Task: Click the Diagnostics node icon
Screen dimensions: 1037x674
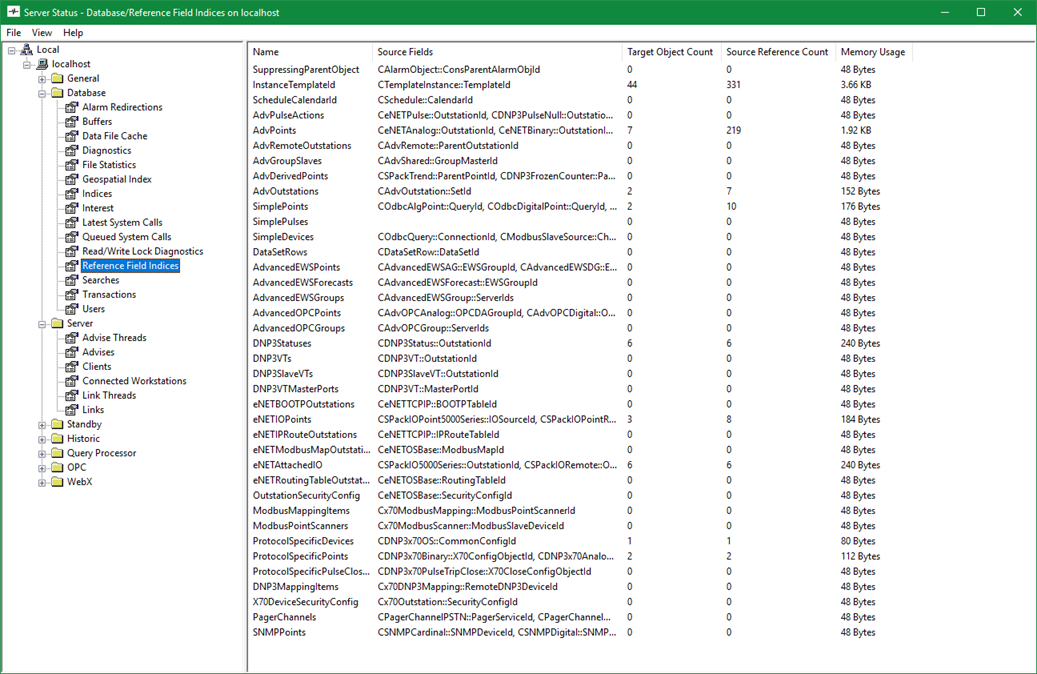Action: click(x=72, y=151)
